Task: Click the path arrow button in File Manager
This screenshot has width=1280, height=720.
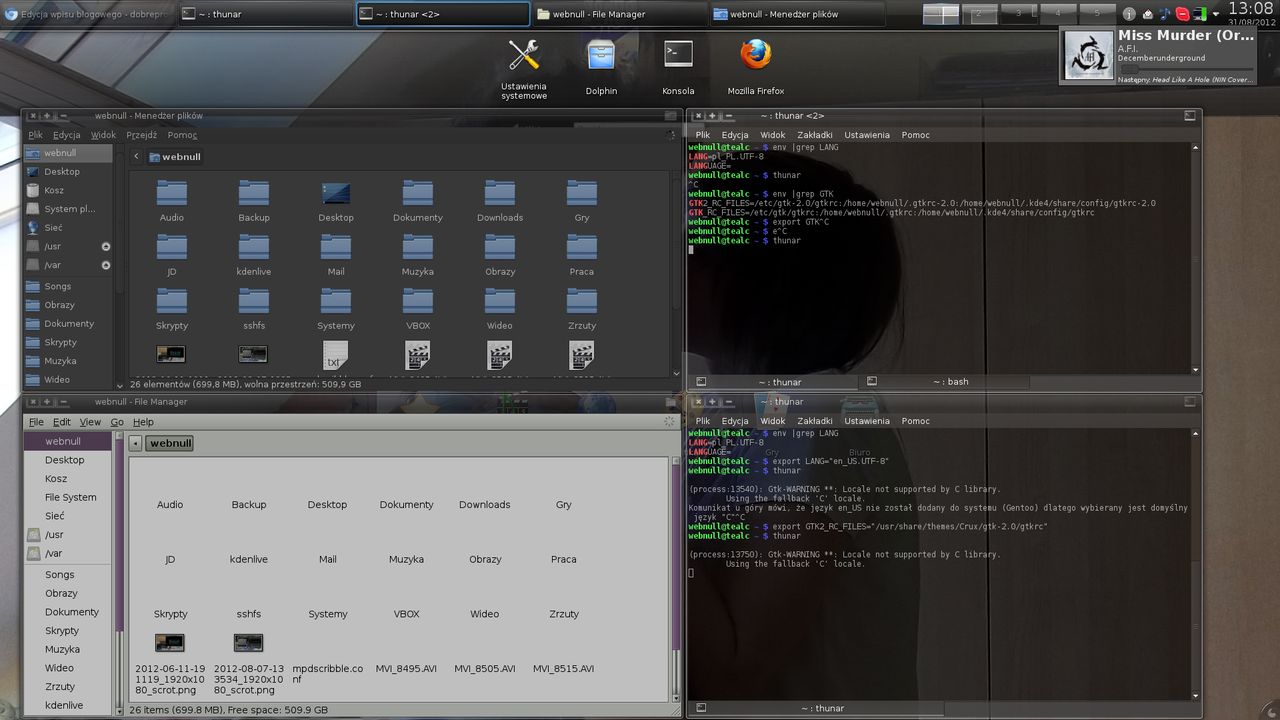Action: [135, 443]
